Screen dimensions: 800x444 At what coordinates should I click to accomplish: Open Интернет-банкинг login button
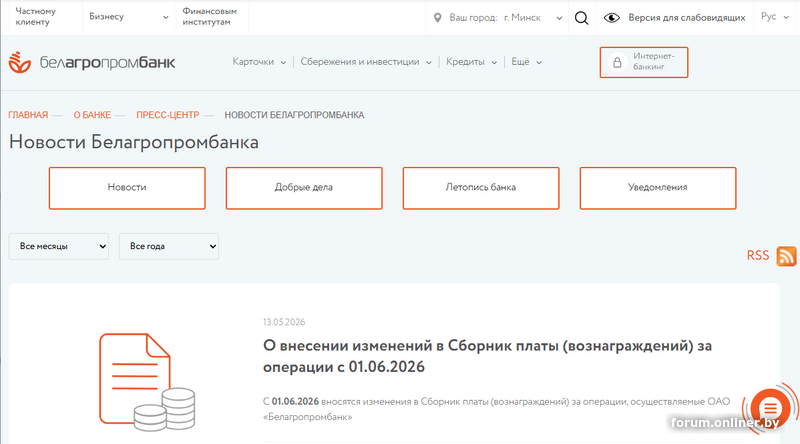pyautogui.click(x=644, y=62)
